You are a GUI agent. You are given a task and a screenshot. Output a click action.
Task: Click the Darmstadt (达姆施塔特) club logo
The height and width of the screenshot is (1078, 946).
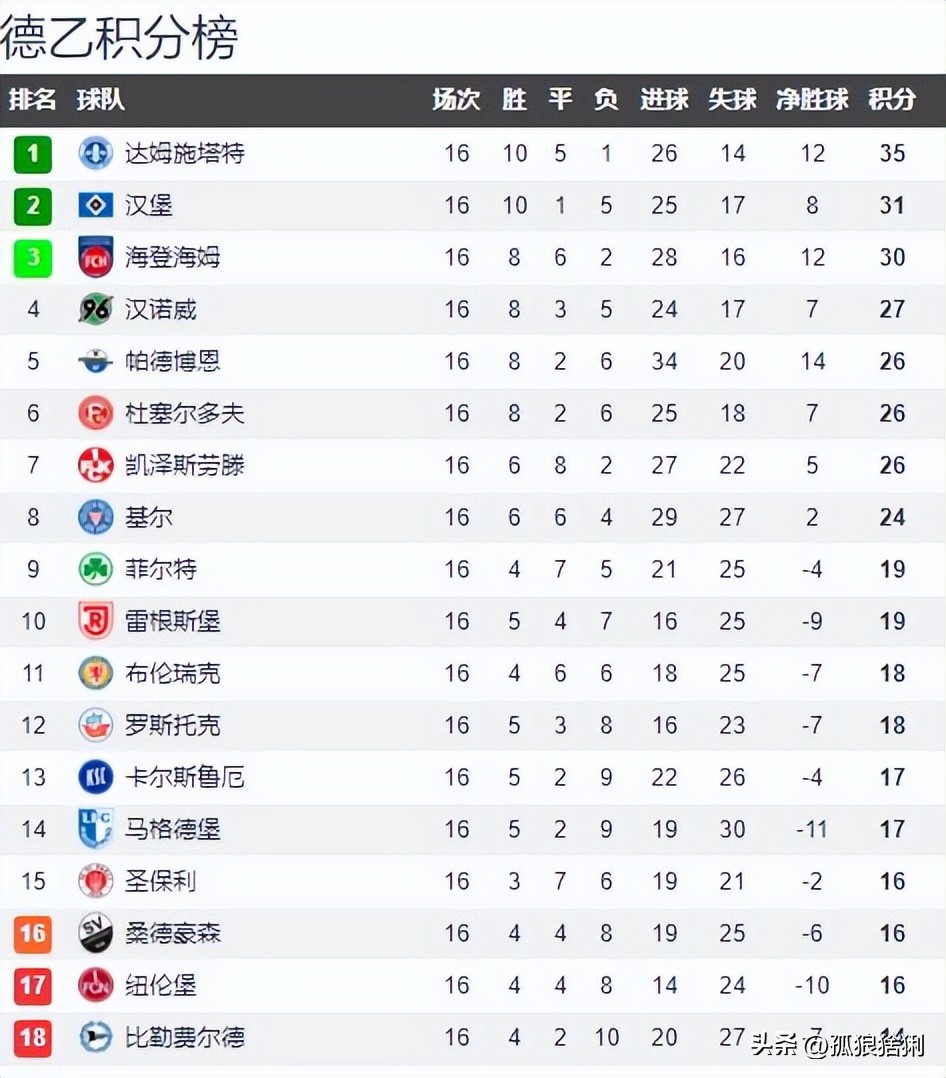coord(96,153)
